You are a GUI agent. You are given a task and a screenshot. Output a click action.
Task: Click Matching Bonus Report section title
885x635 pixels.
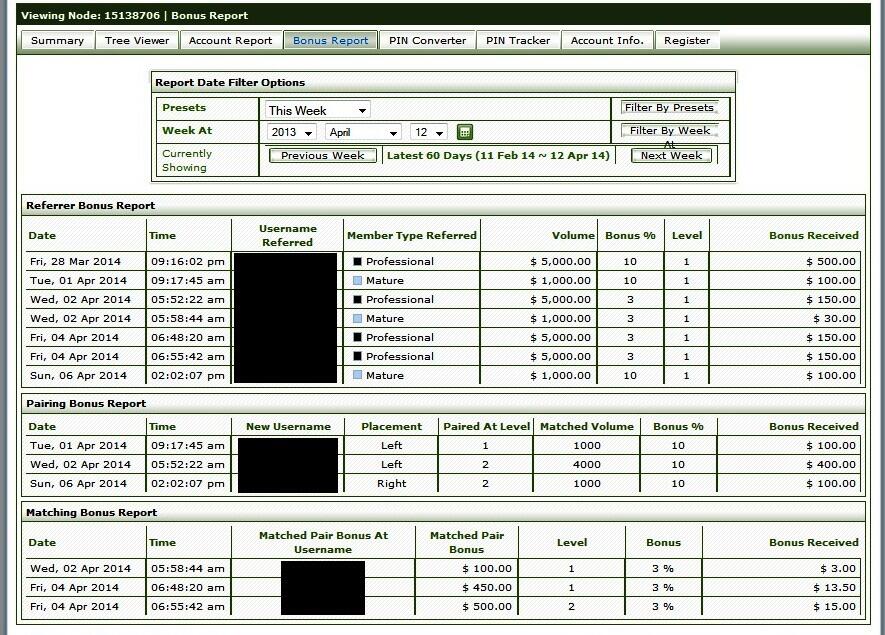(91, 513)
